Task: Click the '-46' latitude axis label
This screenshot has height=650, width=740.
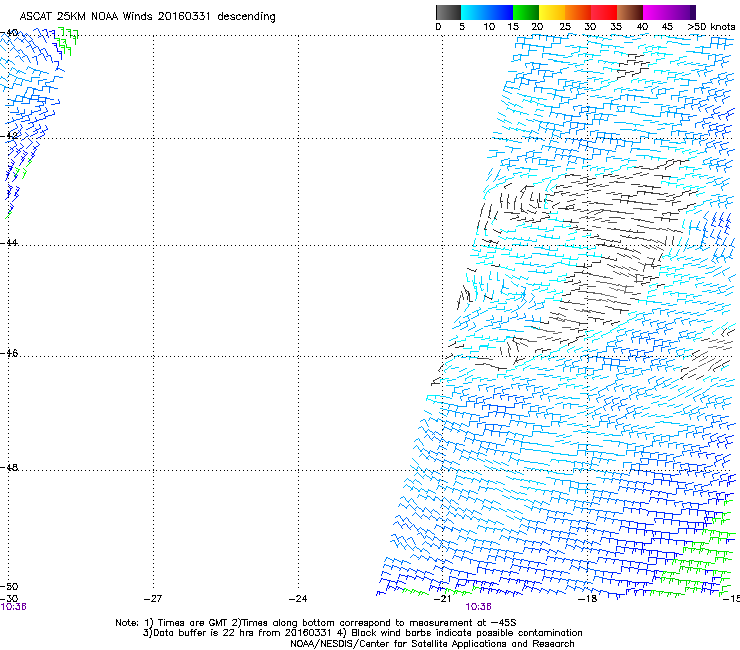Action: [x=9, y=354]
